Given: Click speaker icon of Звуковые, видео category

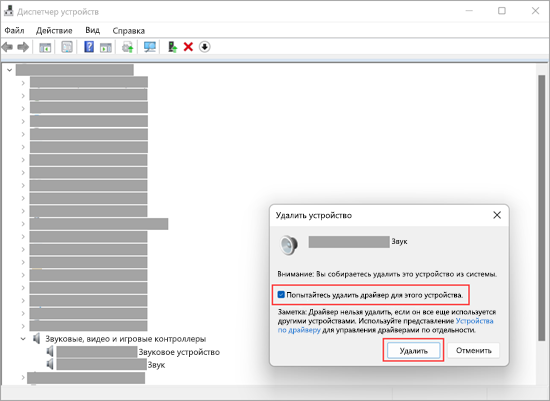Looking at the screenshot, I should click(x=36, y=339).
